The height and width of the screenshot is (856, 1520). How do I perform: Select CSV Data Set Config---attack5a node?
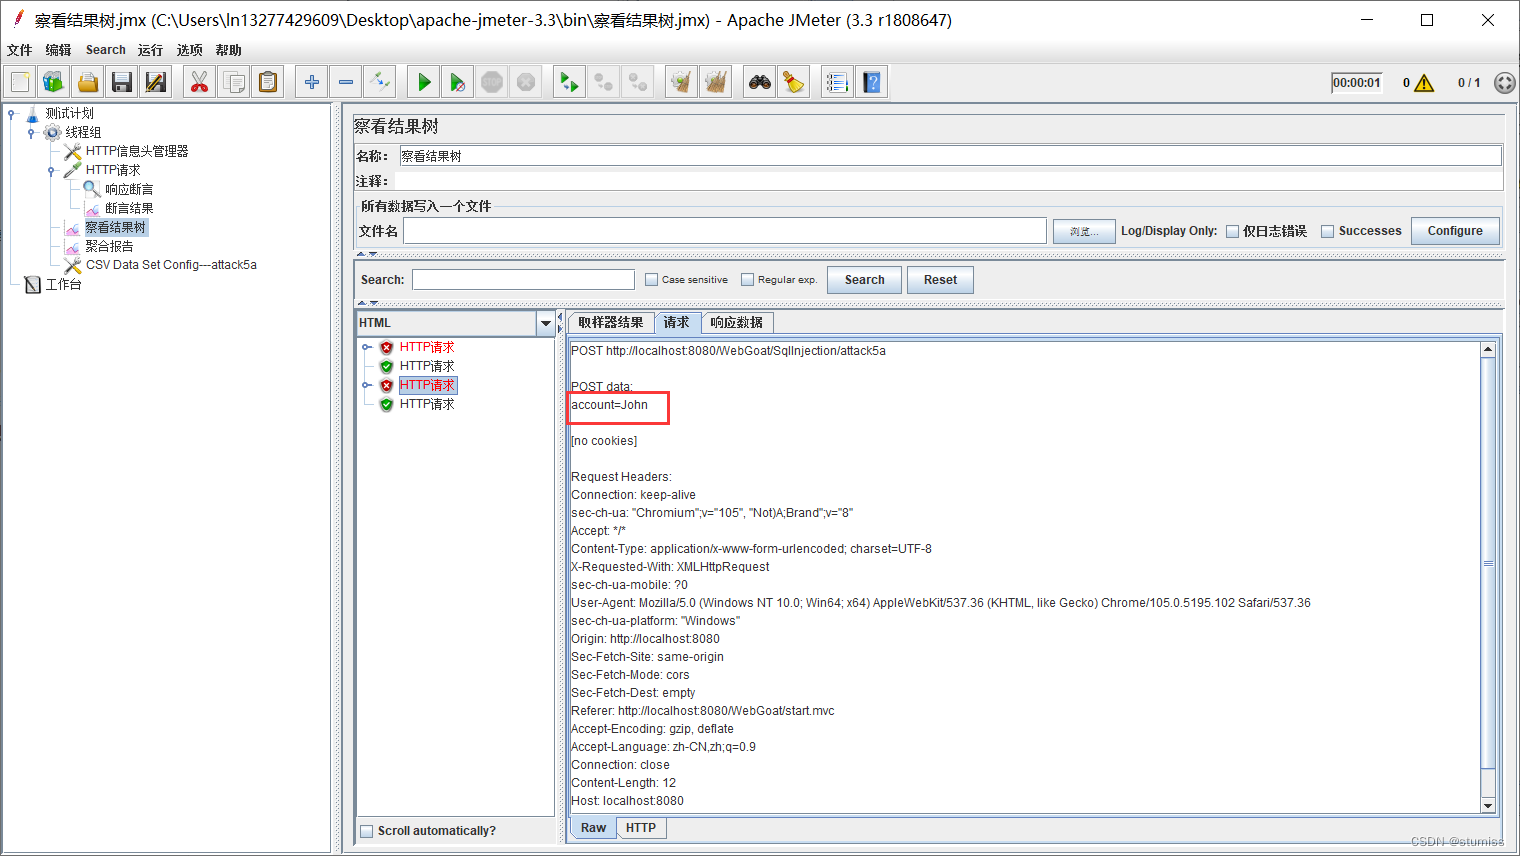(171, 265)
